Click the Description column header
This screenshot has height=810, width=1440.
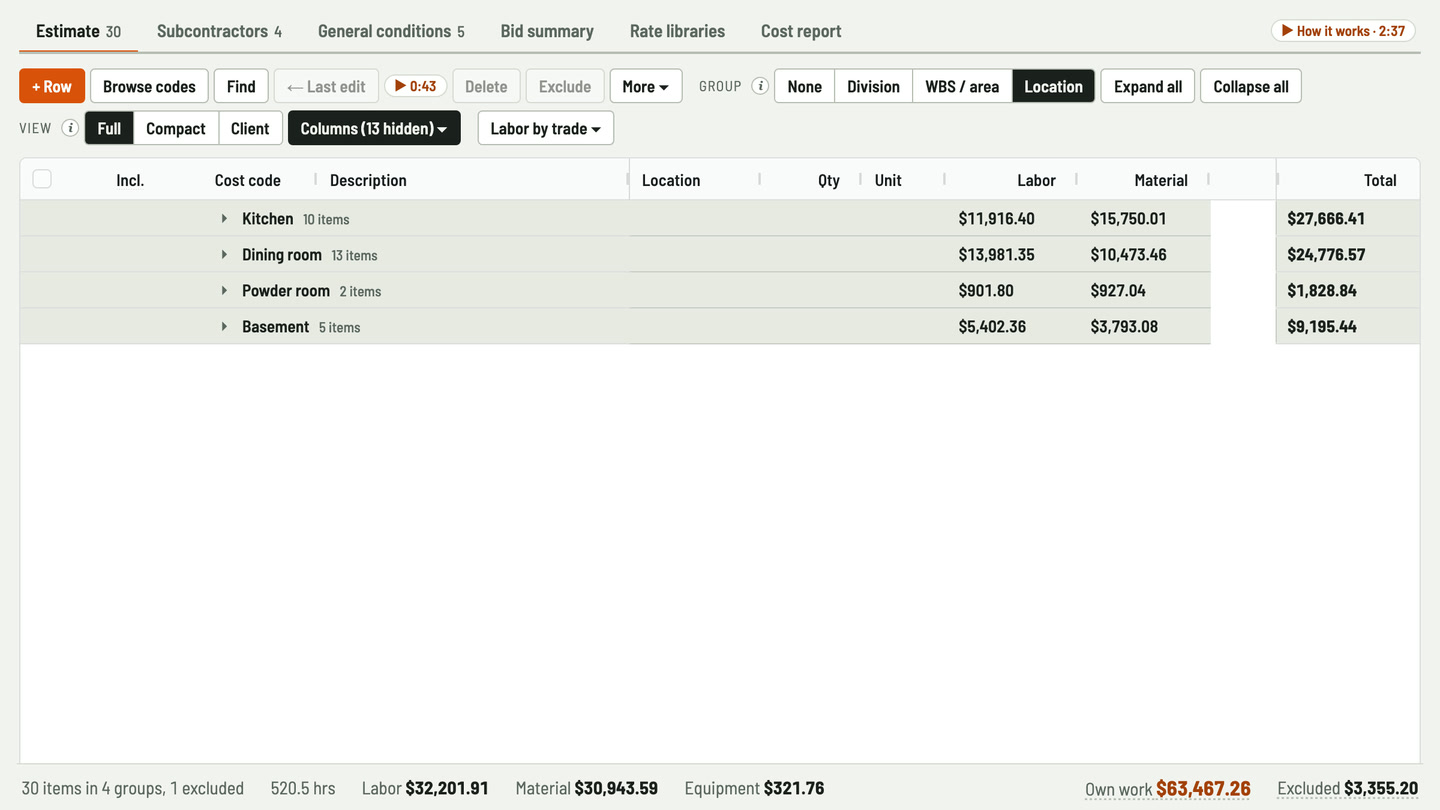[x=368, y=180]
